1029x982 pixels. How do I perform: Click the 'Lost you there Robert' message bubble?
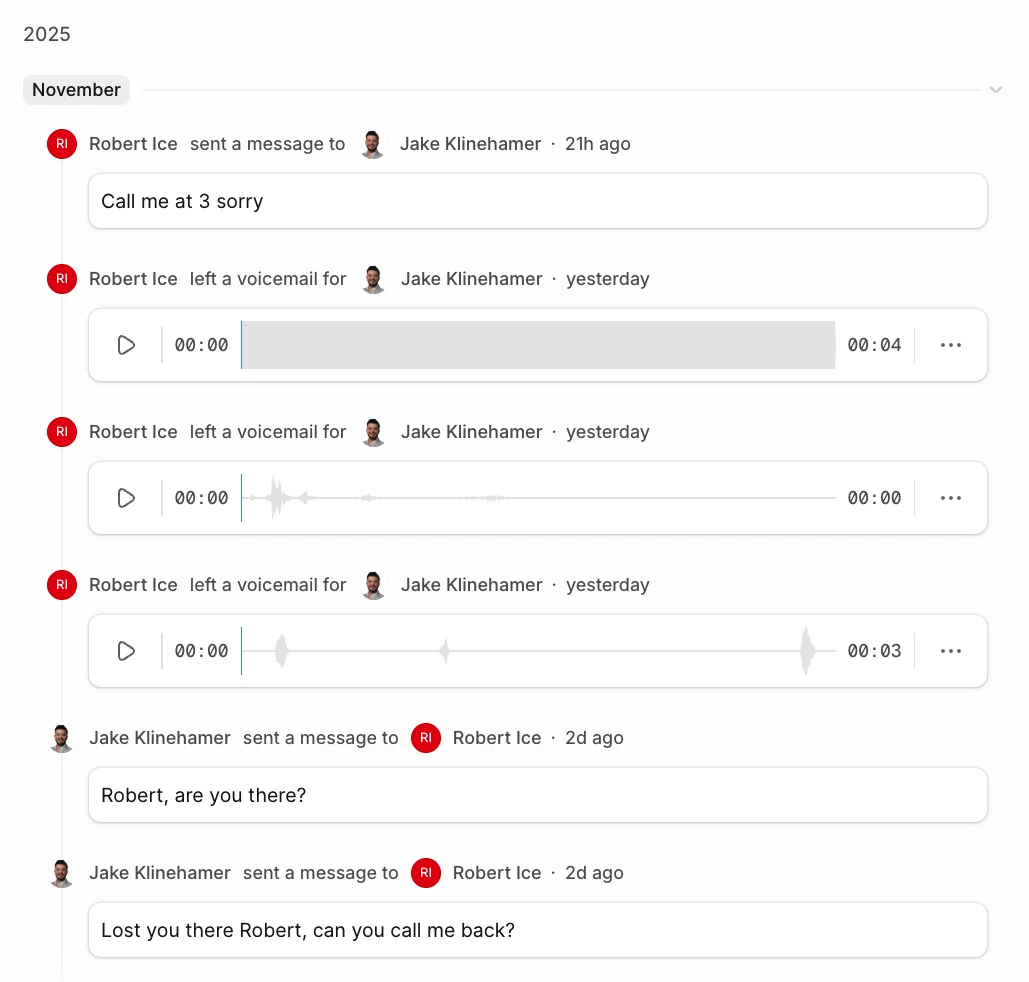tap(538, 929)
